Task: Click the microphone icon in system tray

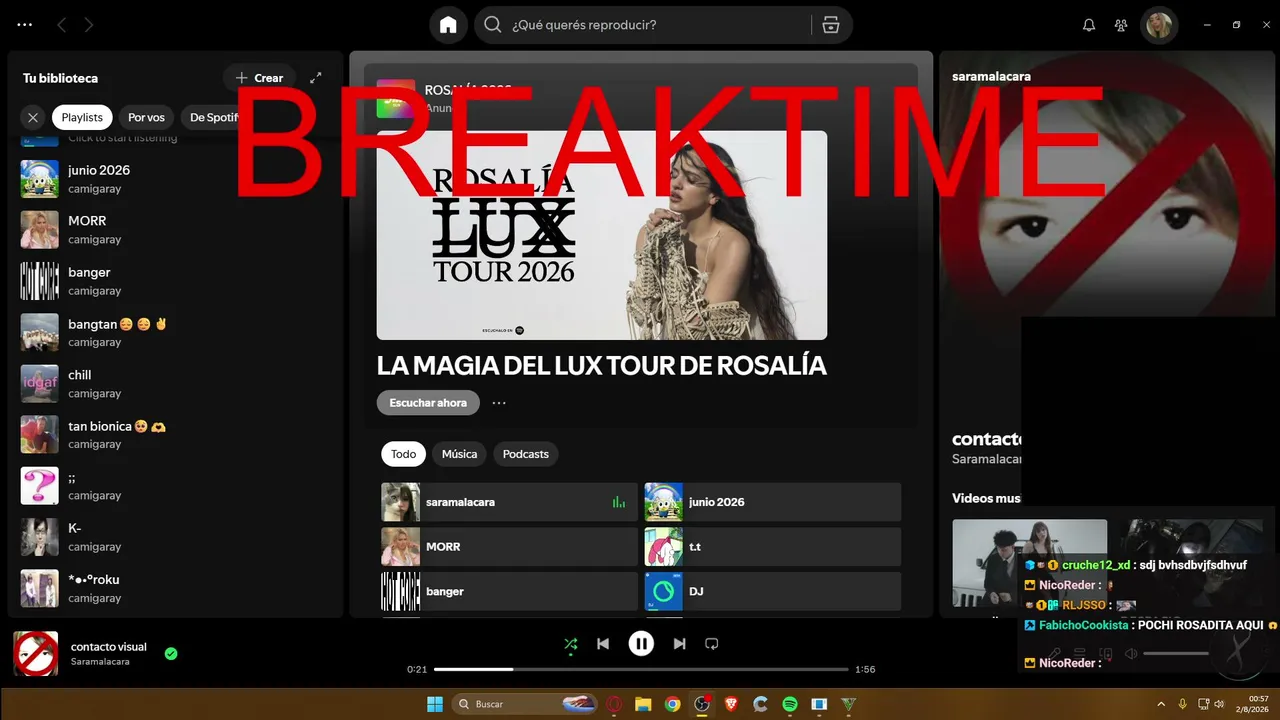Action: point(1183,704)
